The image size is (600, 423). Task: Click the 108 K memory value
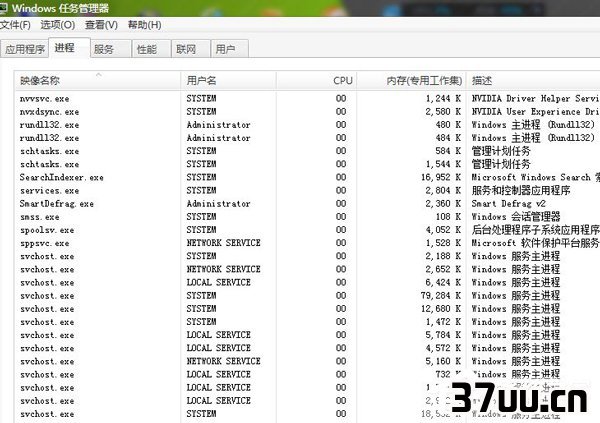tap(448, 217)
